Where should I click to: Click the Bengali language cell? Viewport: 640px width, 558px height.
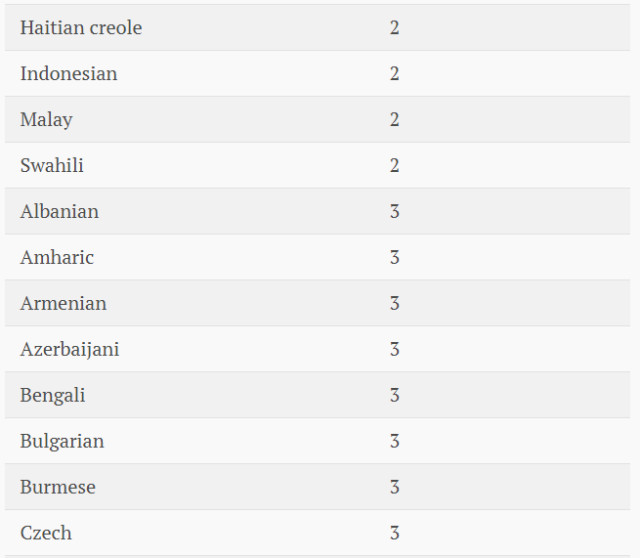[53, 396]
